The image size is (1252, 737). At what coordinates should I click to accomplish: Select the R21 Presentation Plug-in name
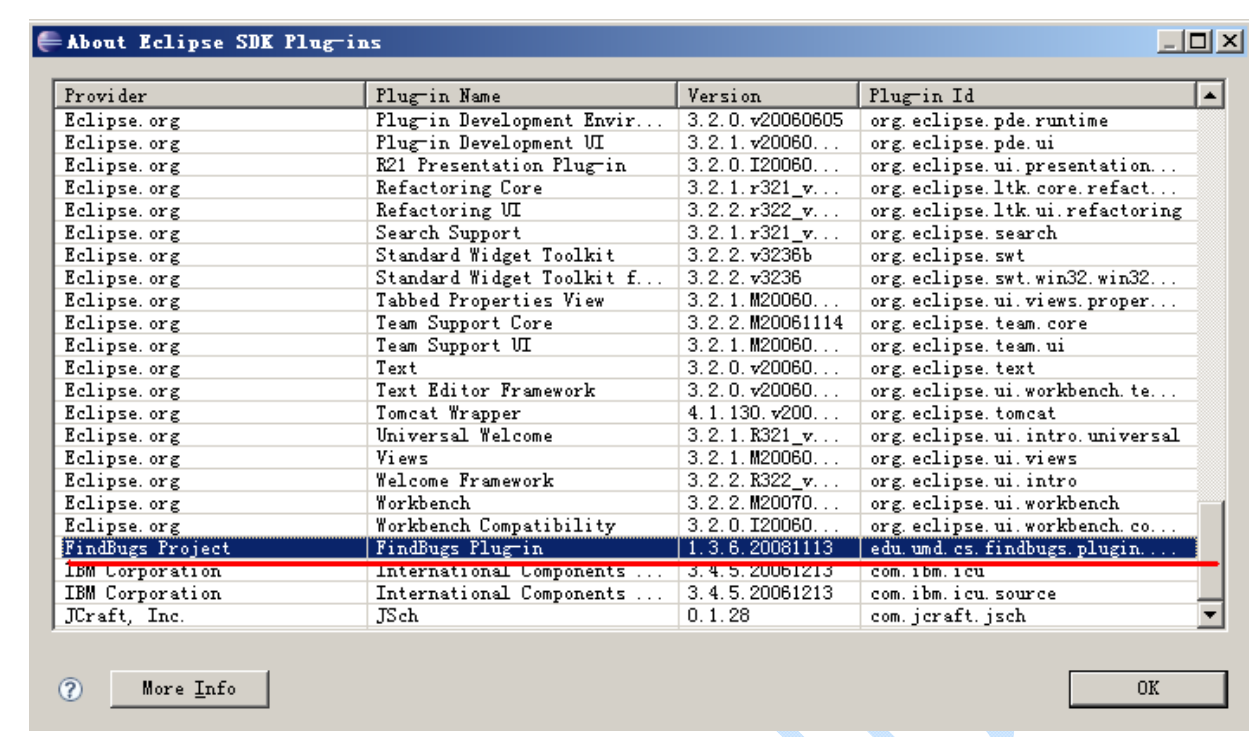[501, 165]
